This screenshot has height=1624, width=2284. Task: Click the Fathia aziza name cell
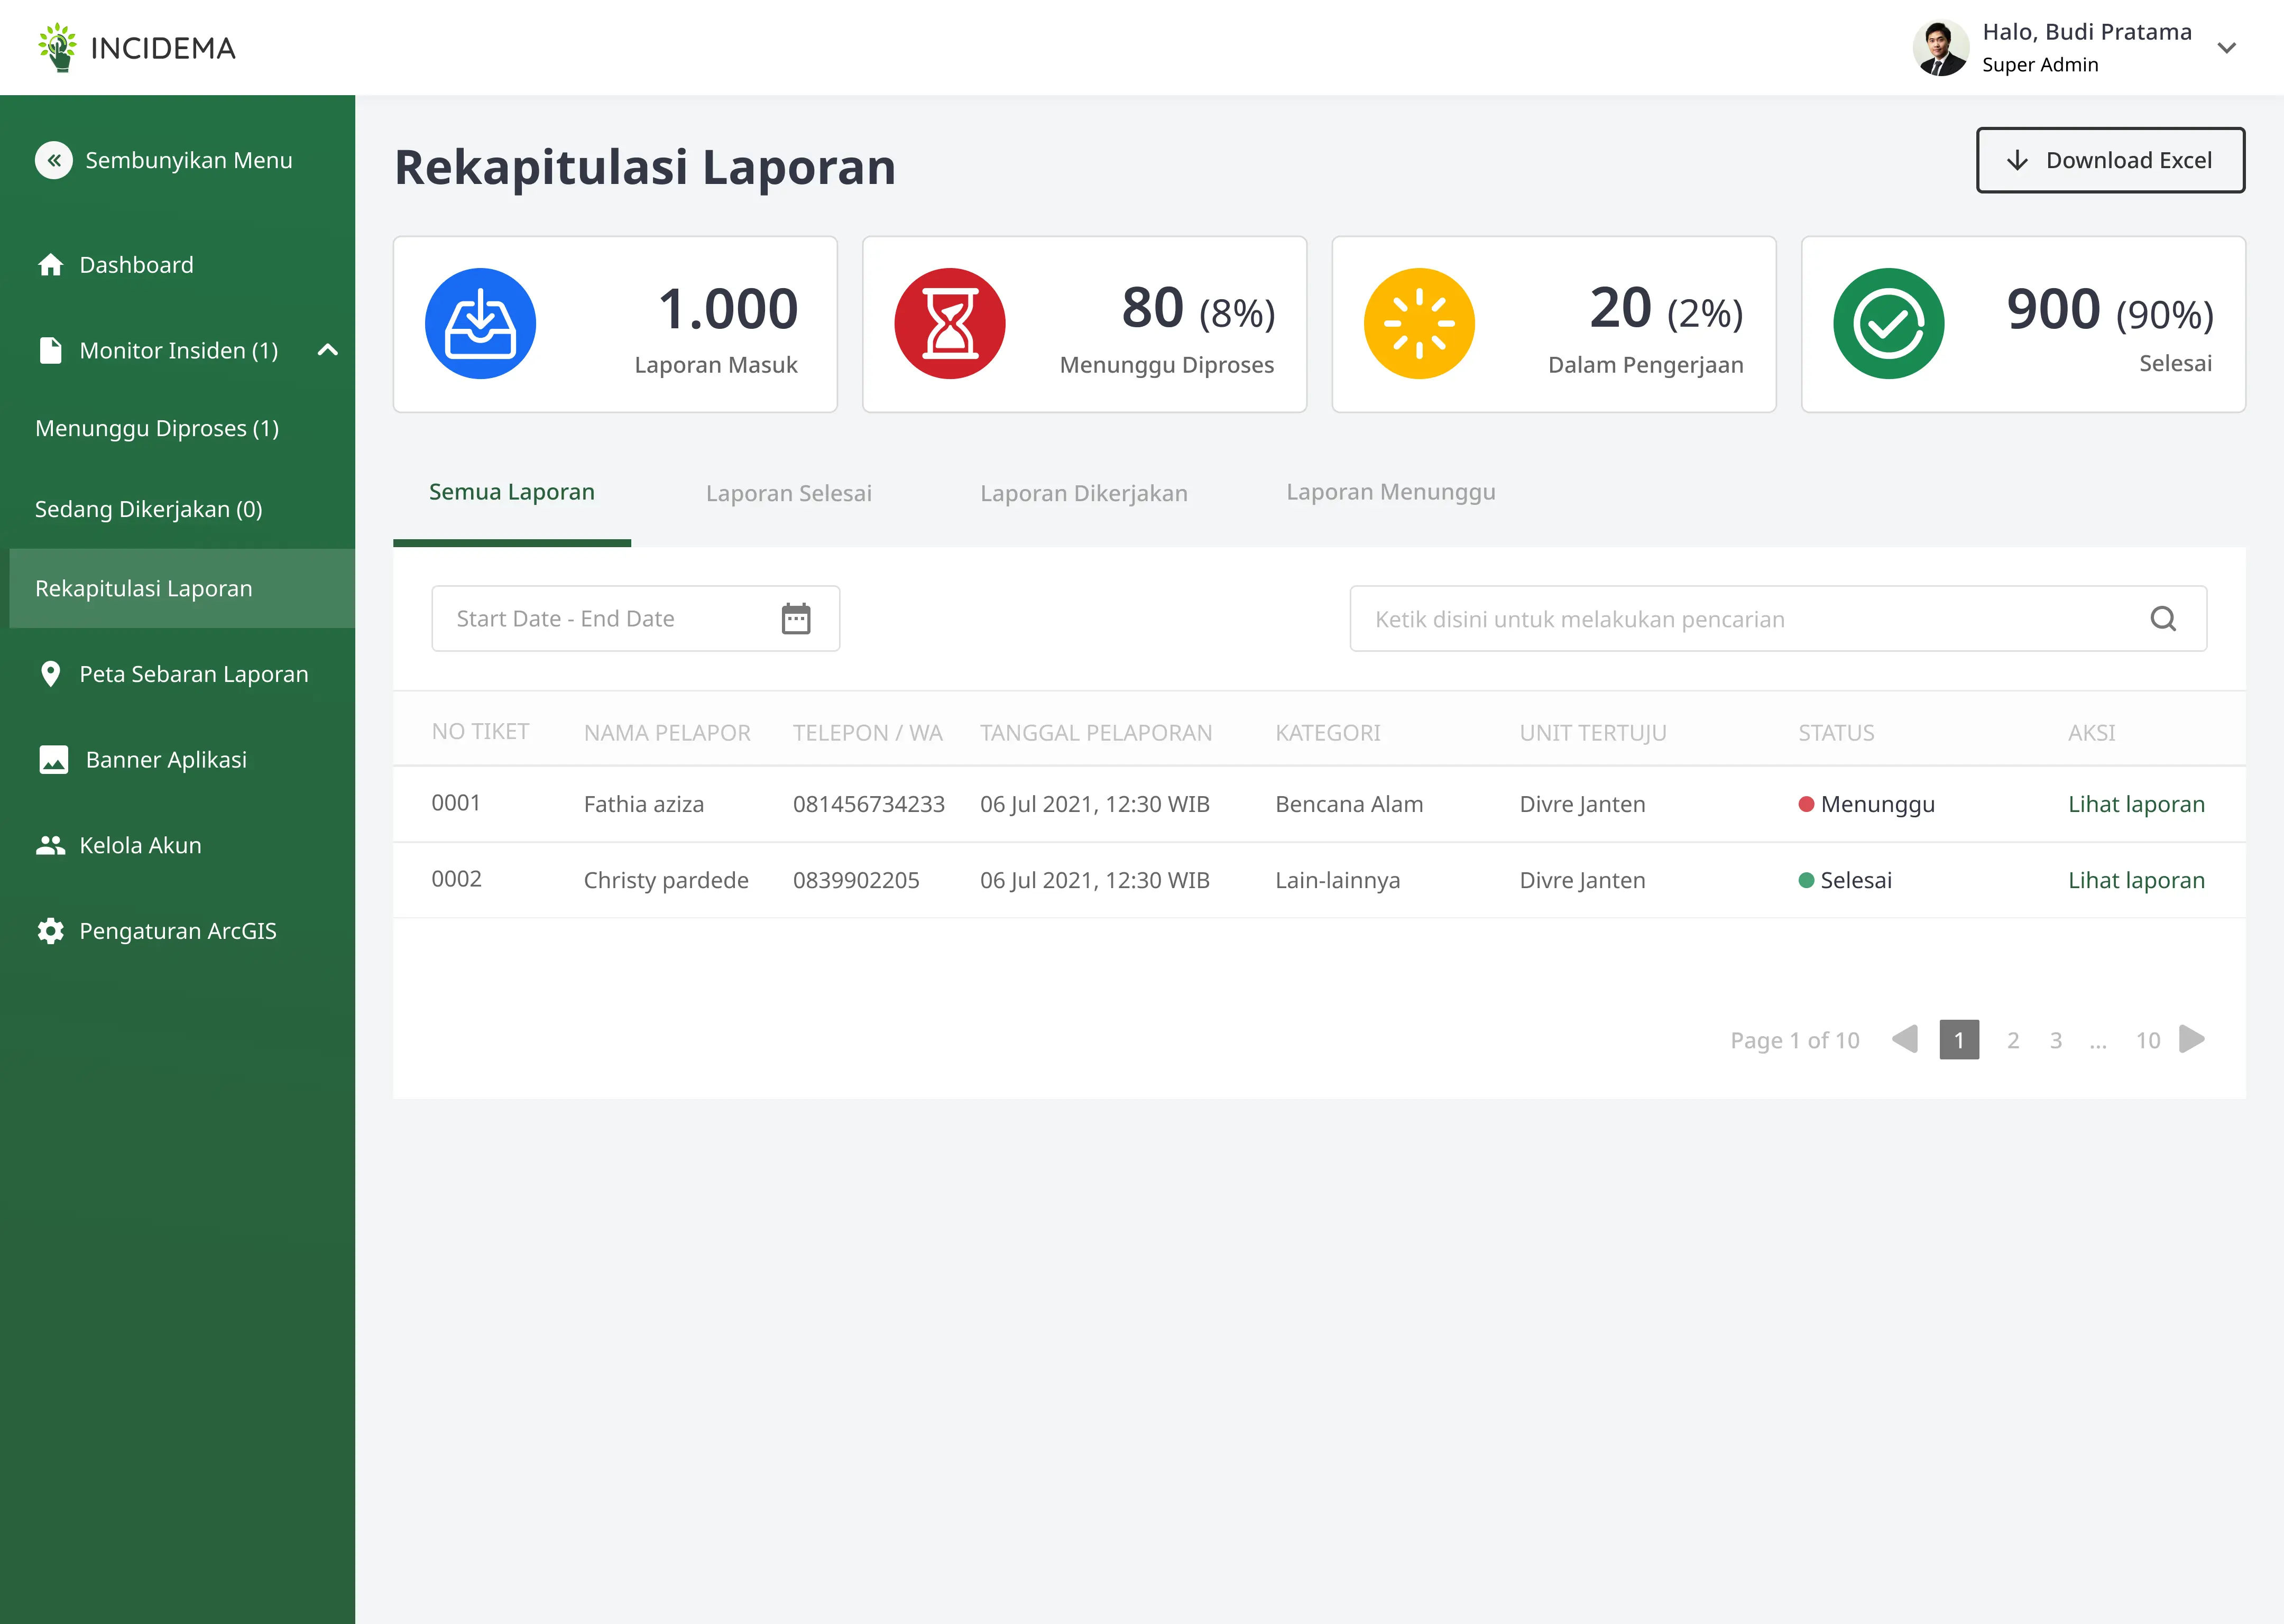point(644,804)
